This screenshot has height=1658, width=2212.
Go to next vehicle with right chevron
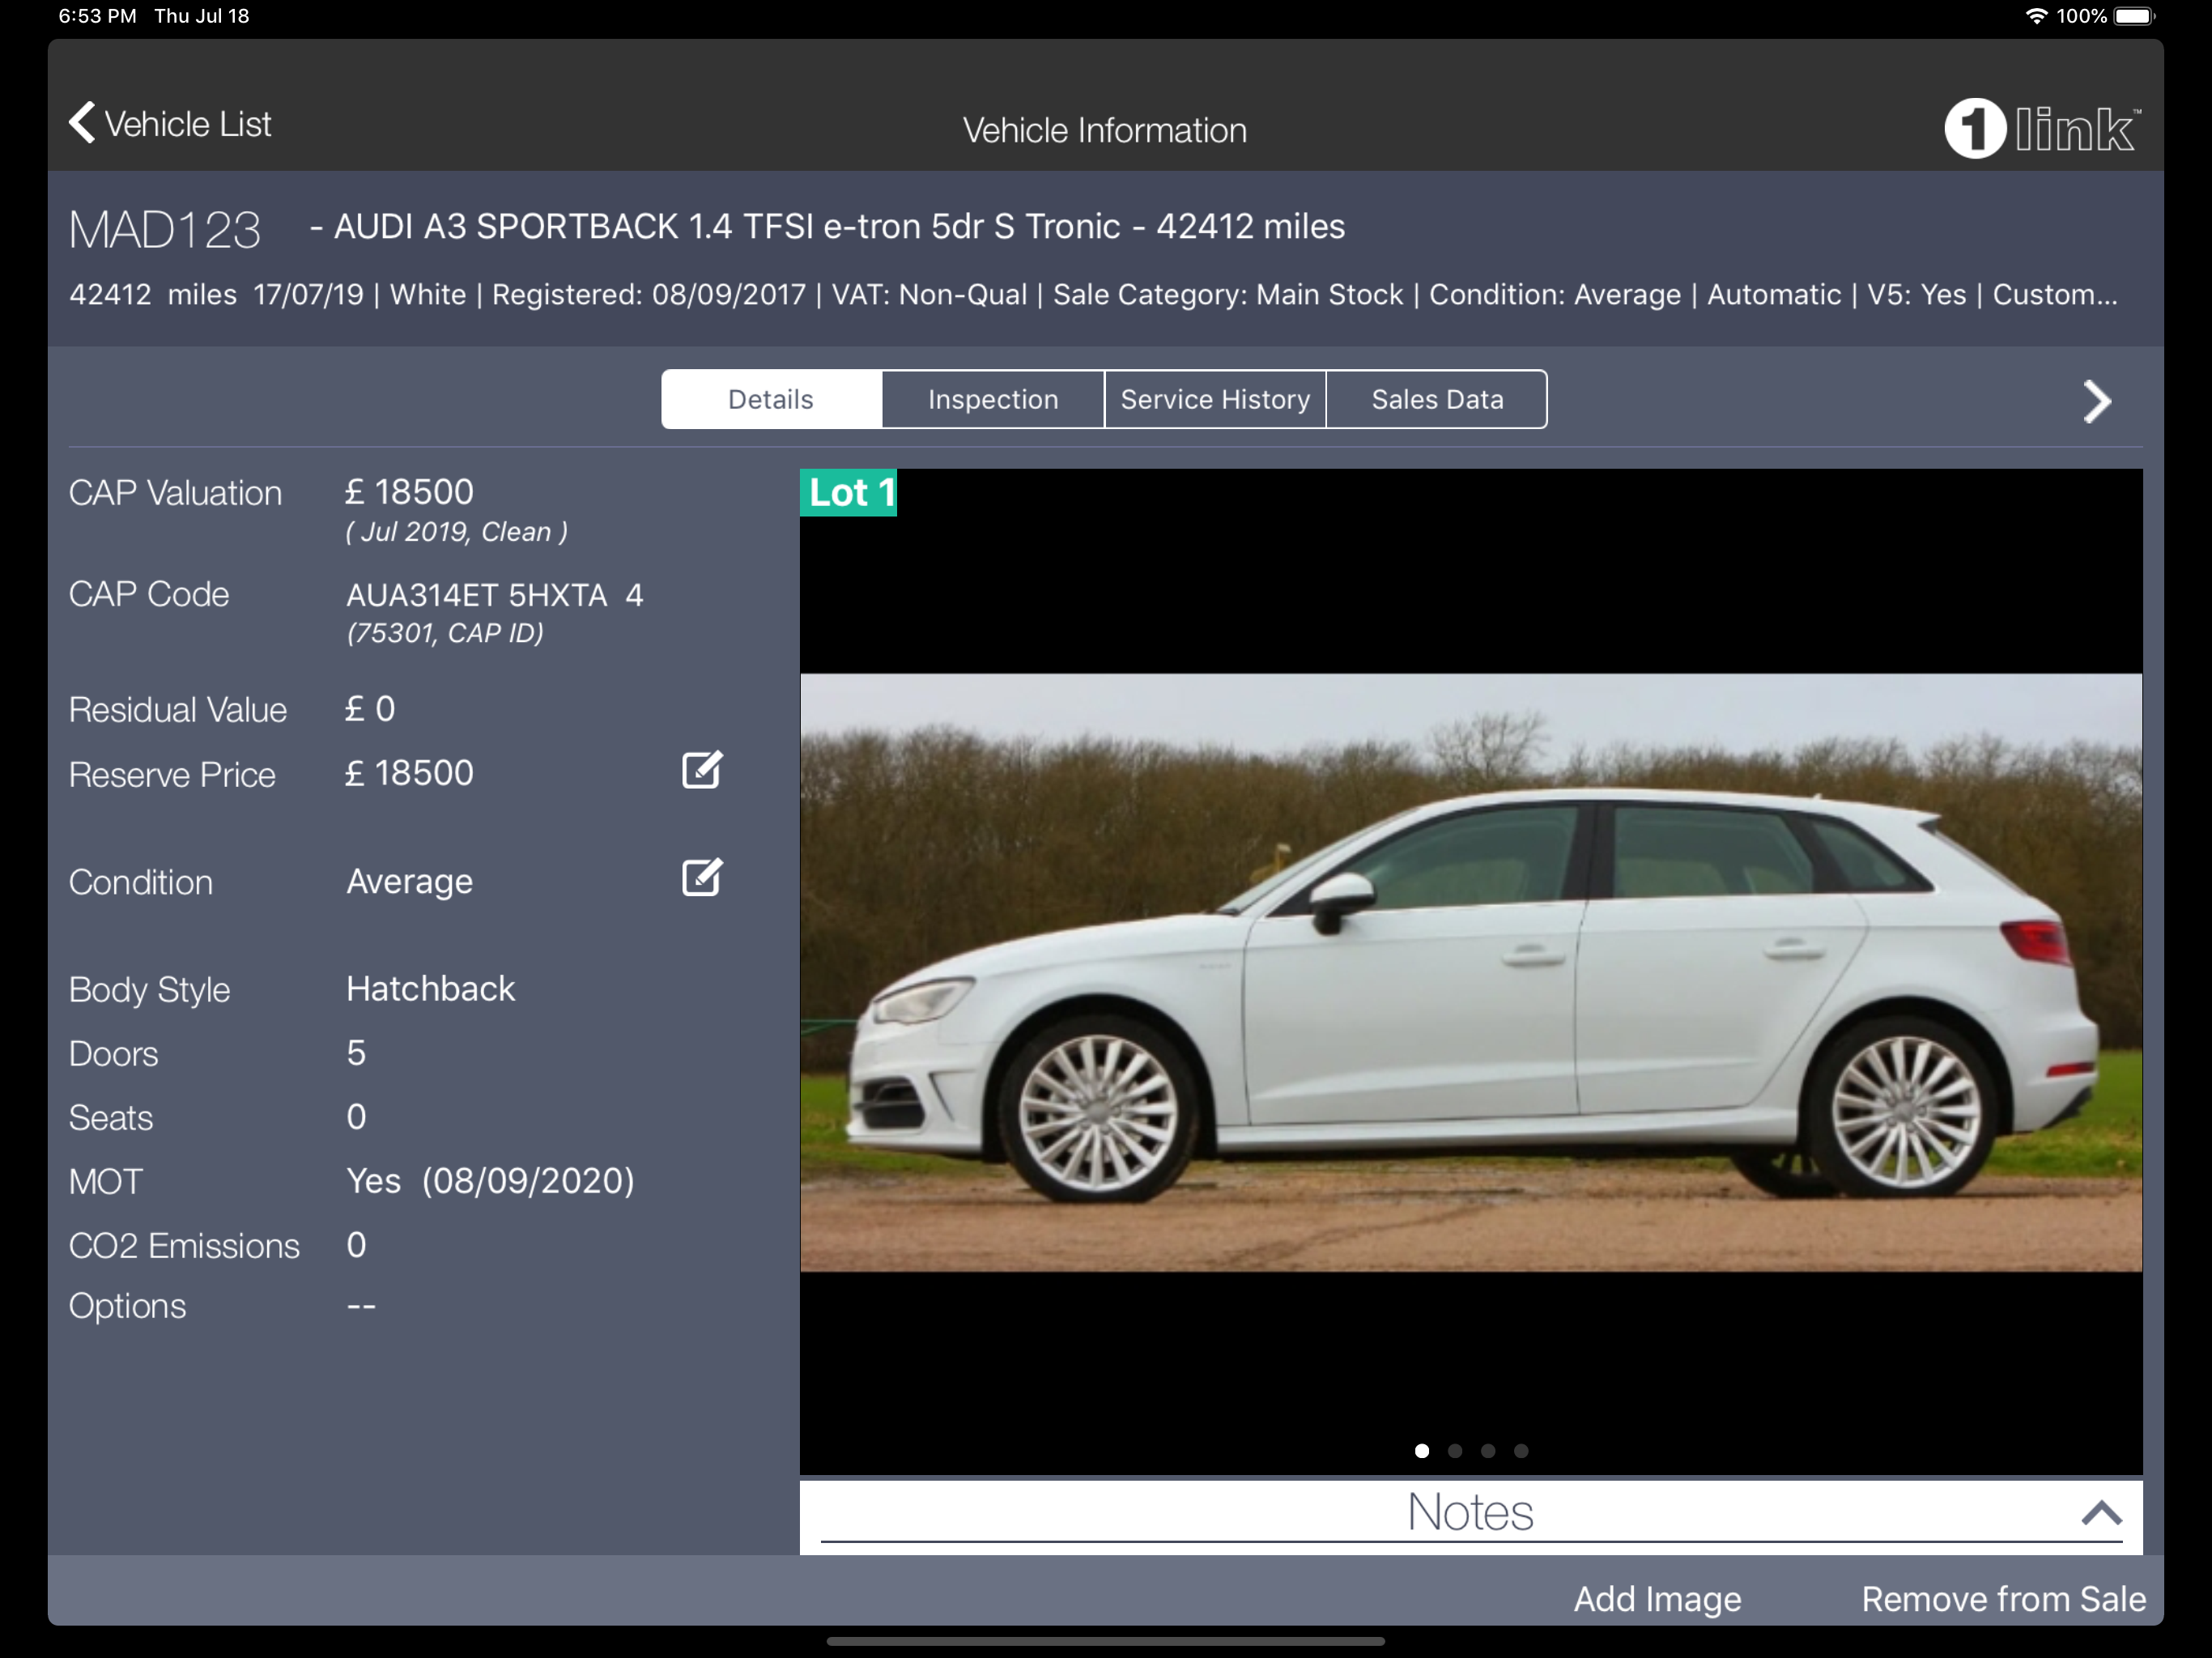(x=2096, y=402)
